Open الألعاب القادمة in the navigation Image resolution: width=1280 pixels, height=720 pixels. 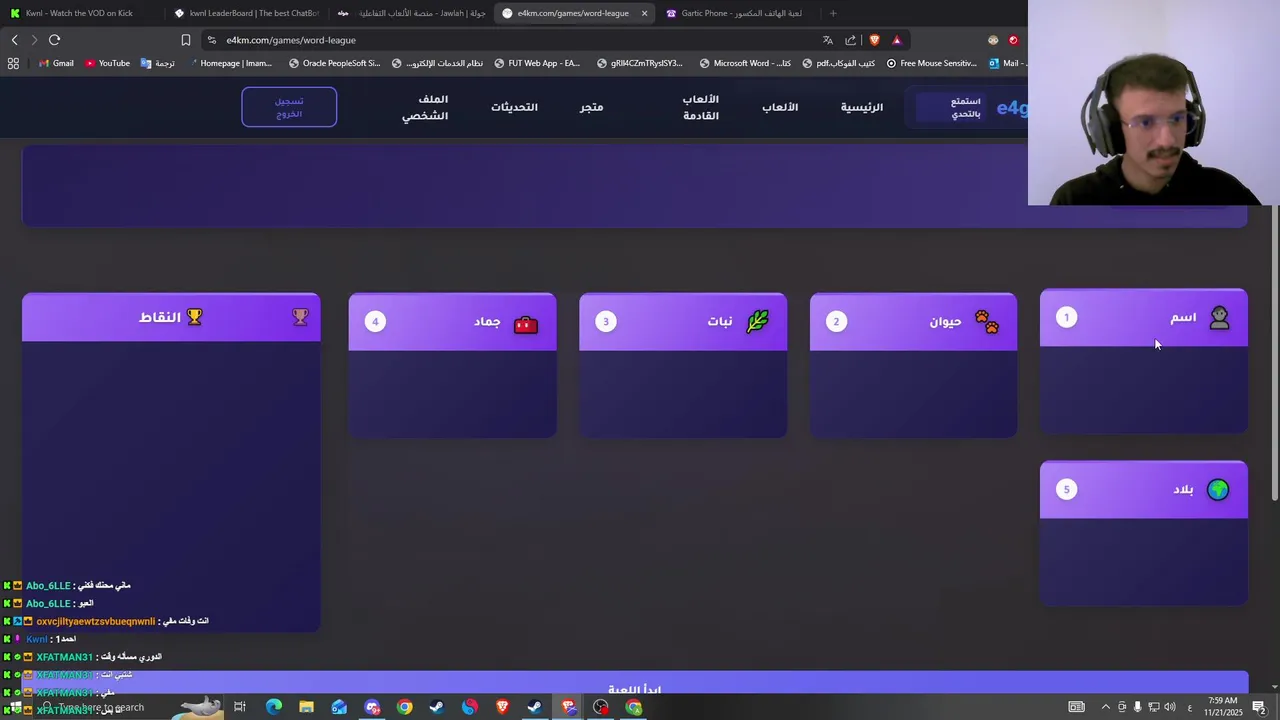click(701, 107)
